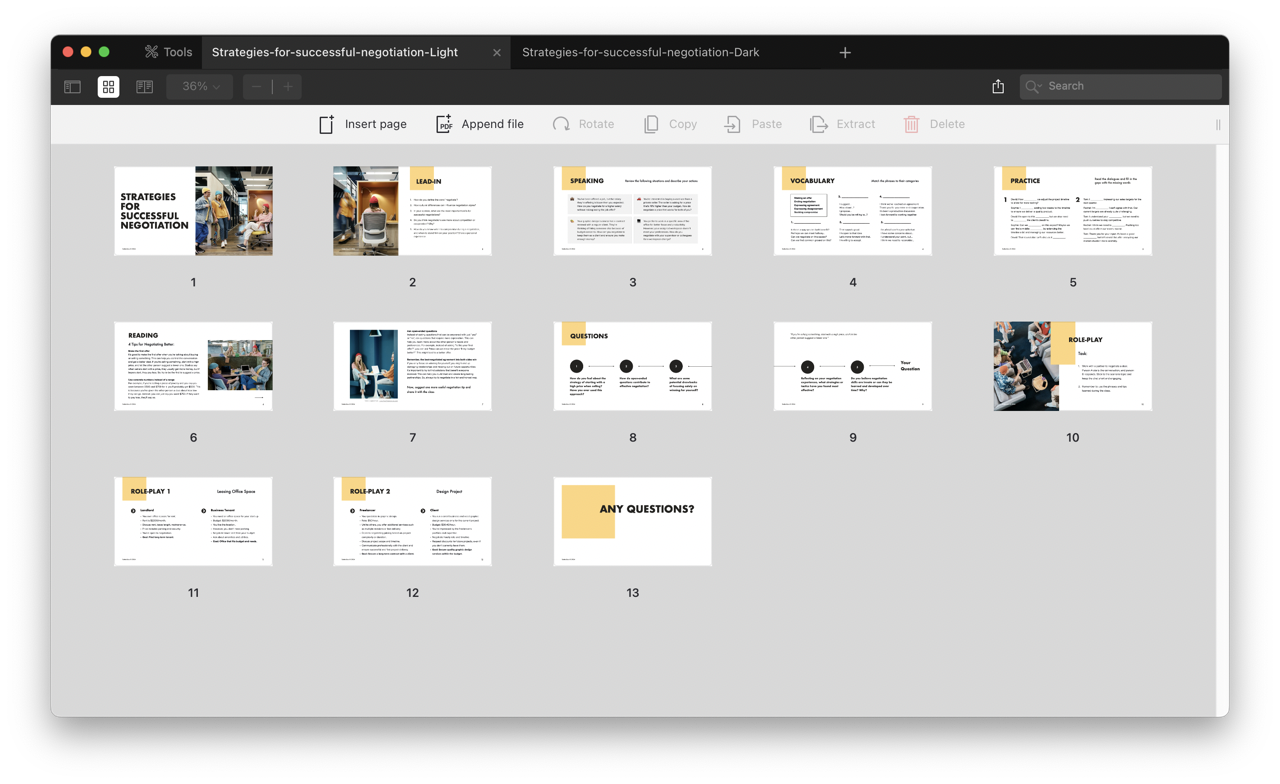Close the Light negotiation tab
This screenshot has width=1280, height=784.
497,52
